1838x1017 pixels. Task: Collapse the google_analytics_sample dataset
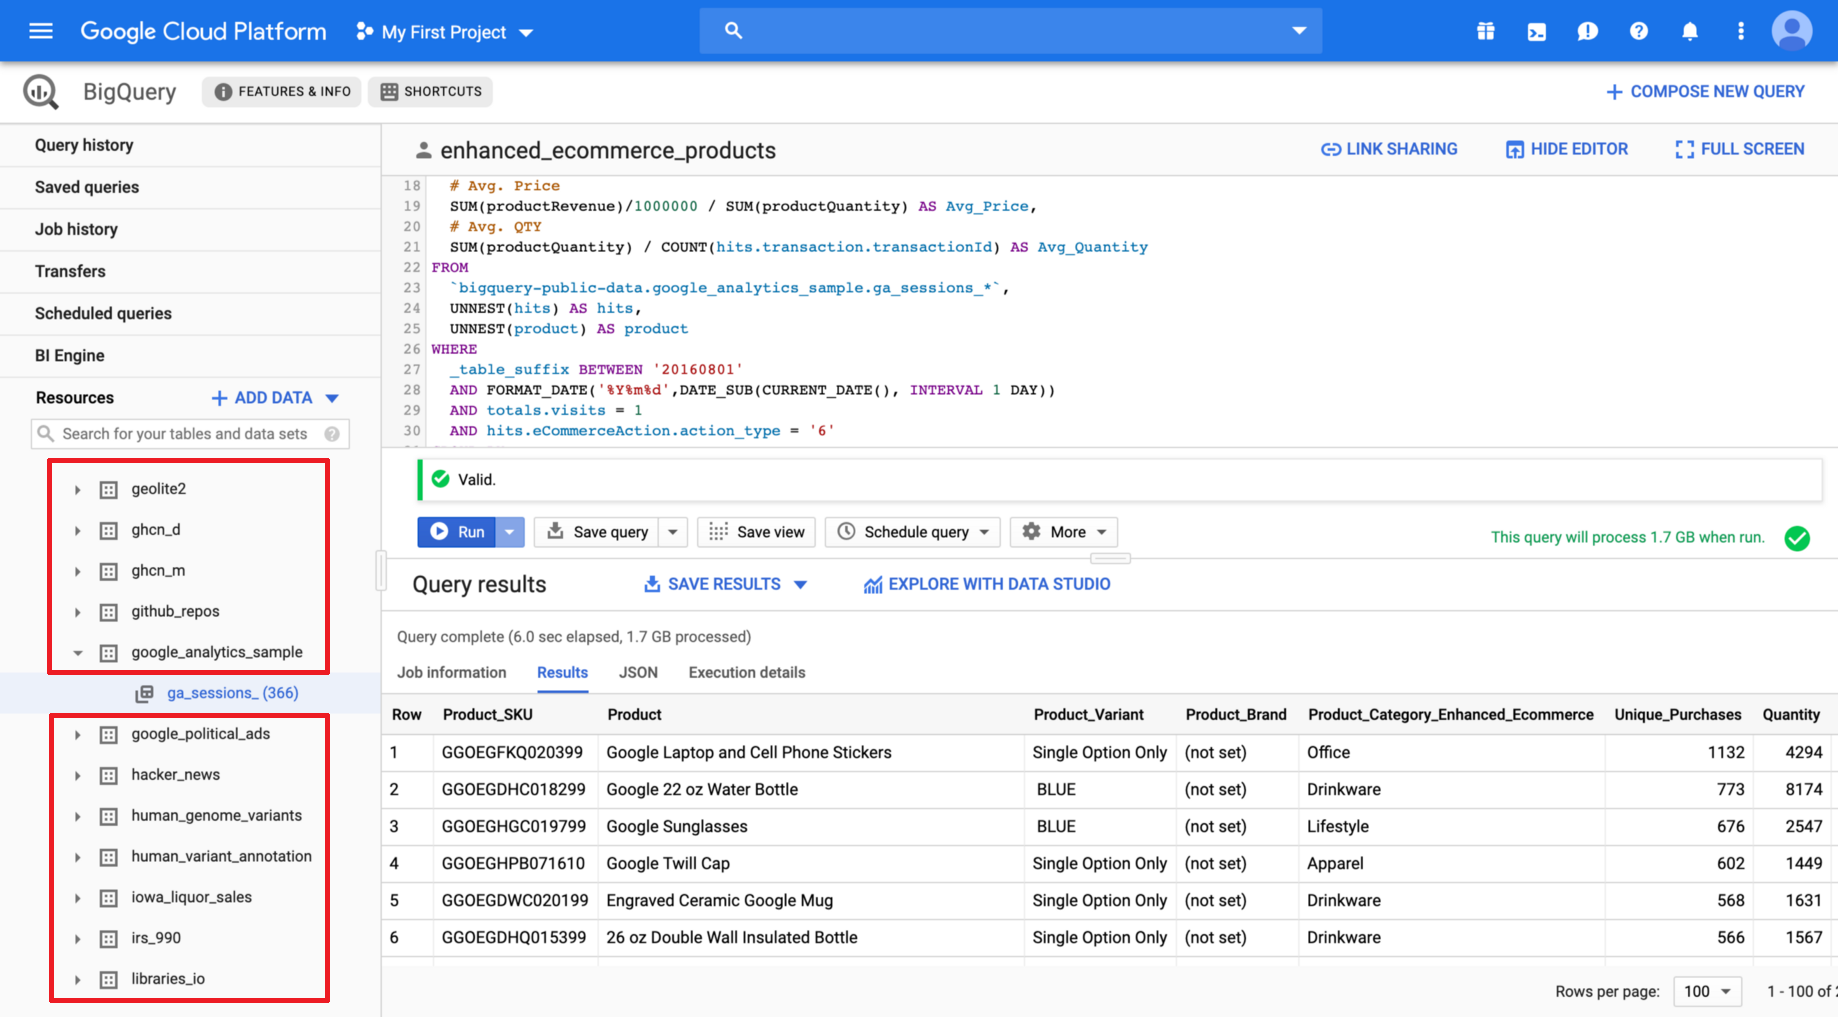click(77, 653)
